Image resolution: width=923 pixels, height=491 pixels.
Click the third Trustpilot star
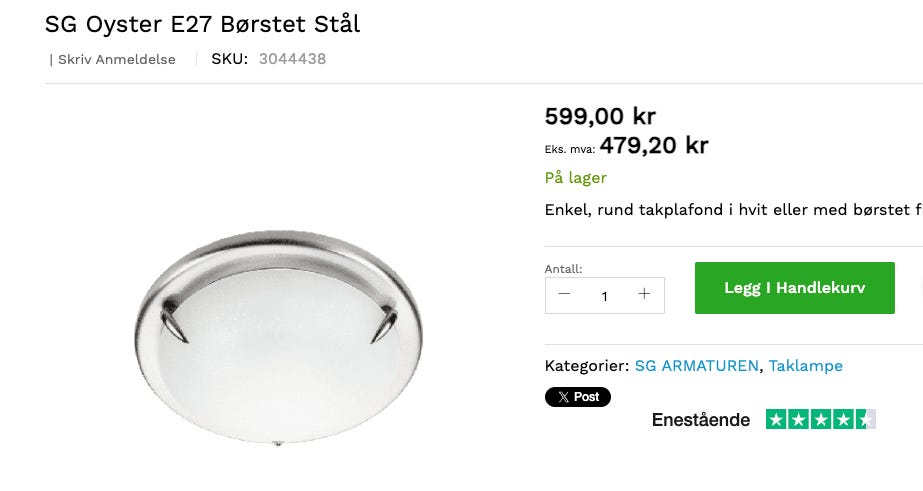[821, 420]
